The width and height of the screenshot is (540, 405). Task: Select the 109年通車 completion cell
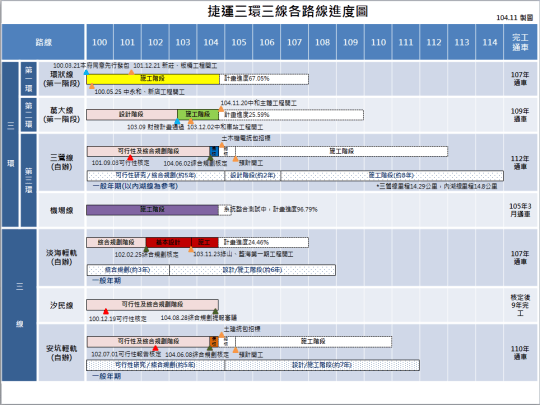tap(520, 115)
